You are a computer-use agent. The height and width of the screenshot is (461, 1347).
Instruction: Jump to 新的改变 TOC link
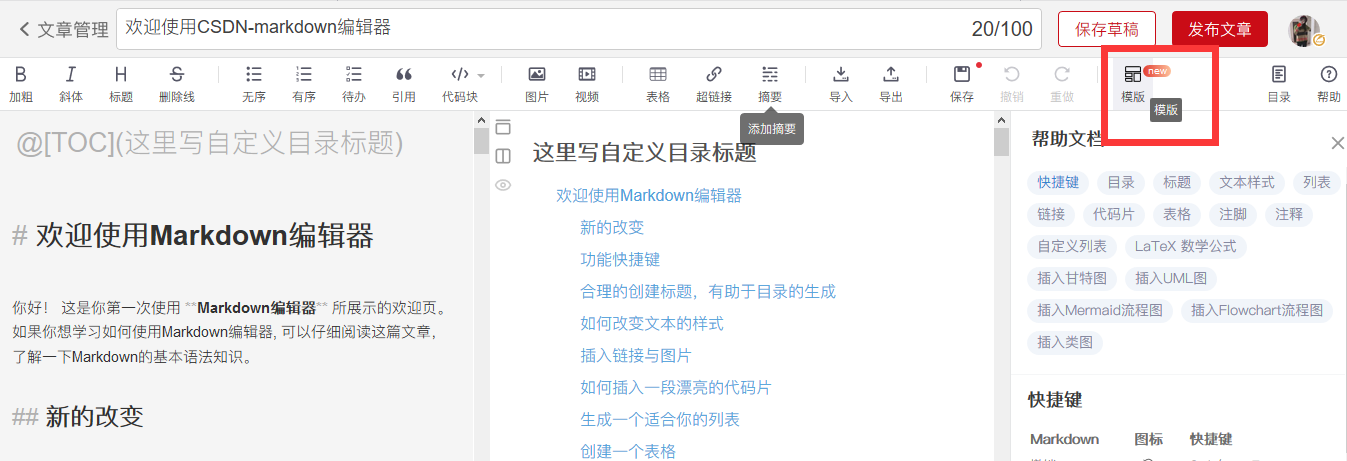pyautogui.click(x=612, y=227)
